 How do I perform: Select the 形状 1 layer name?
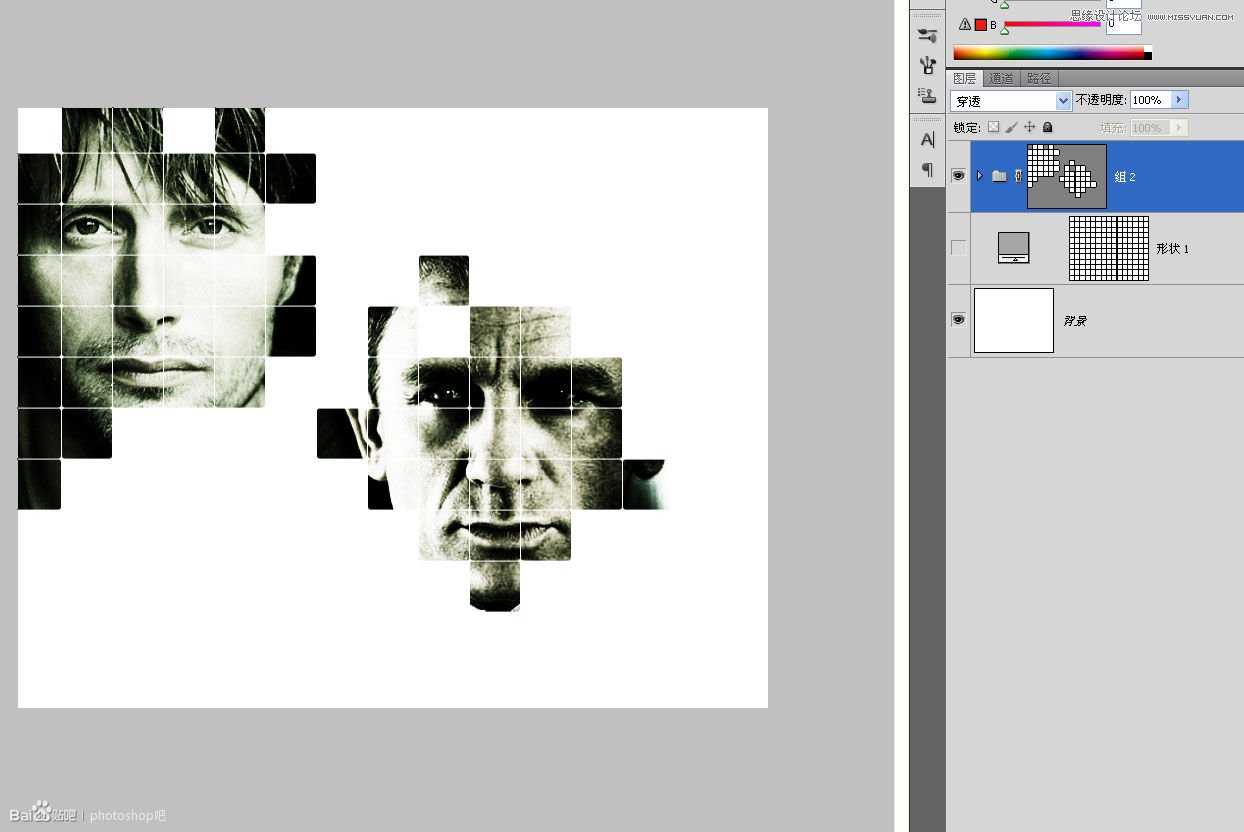(1172, 249)
